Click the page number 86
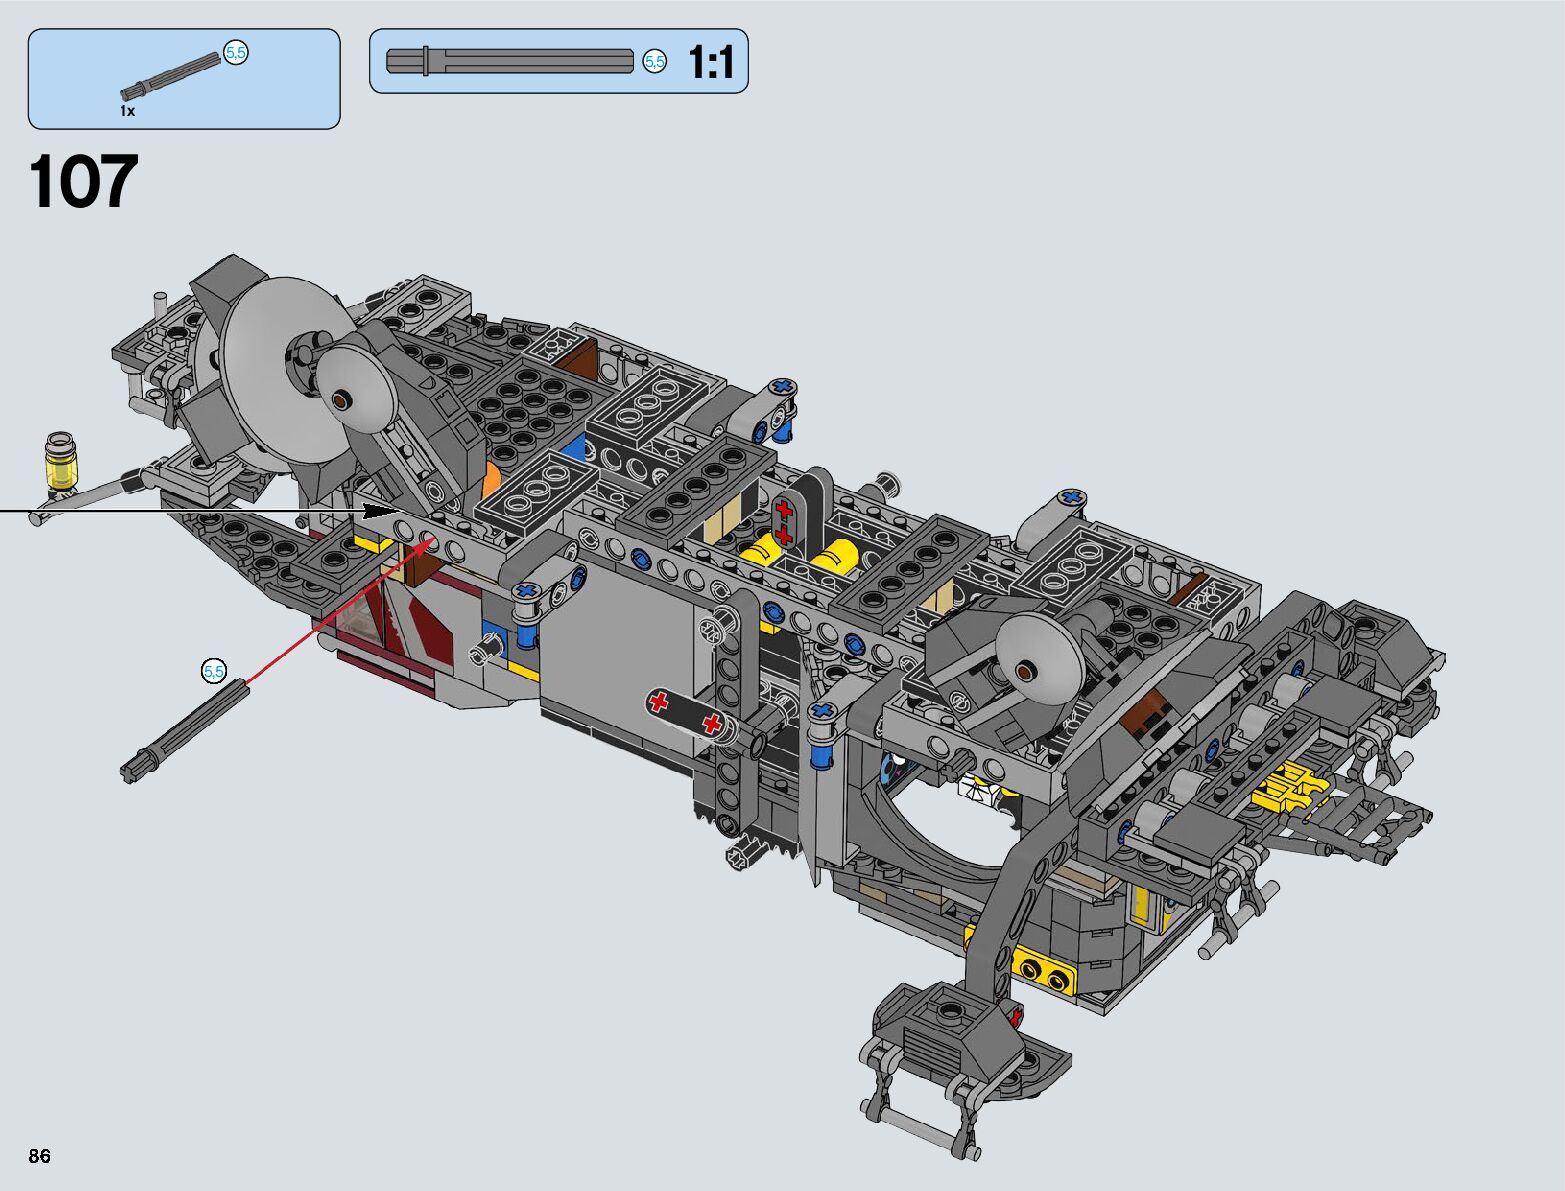1565x1191 pixels. click(x=40, y=1157)
